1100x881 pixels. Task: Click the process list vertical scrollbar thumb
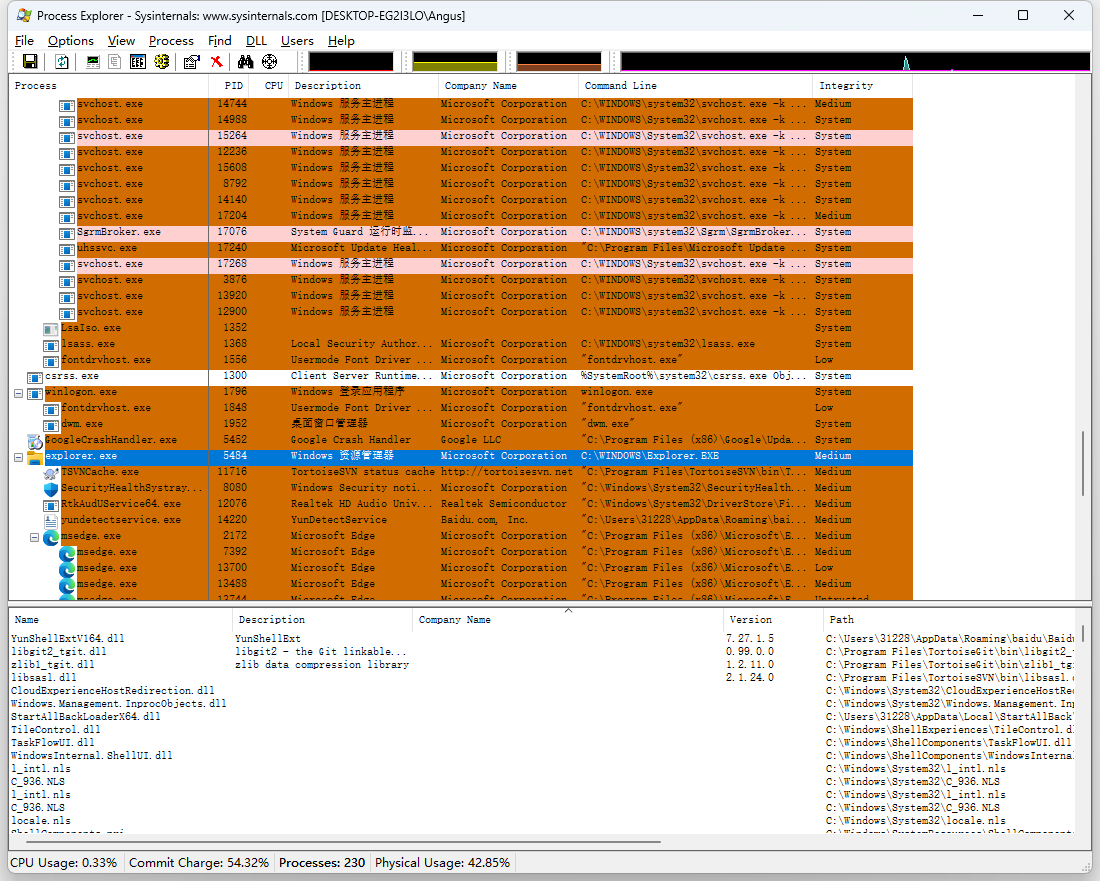[1082, 464]
